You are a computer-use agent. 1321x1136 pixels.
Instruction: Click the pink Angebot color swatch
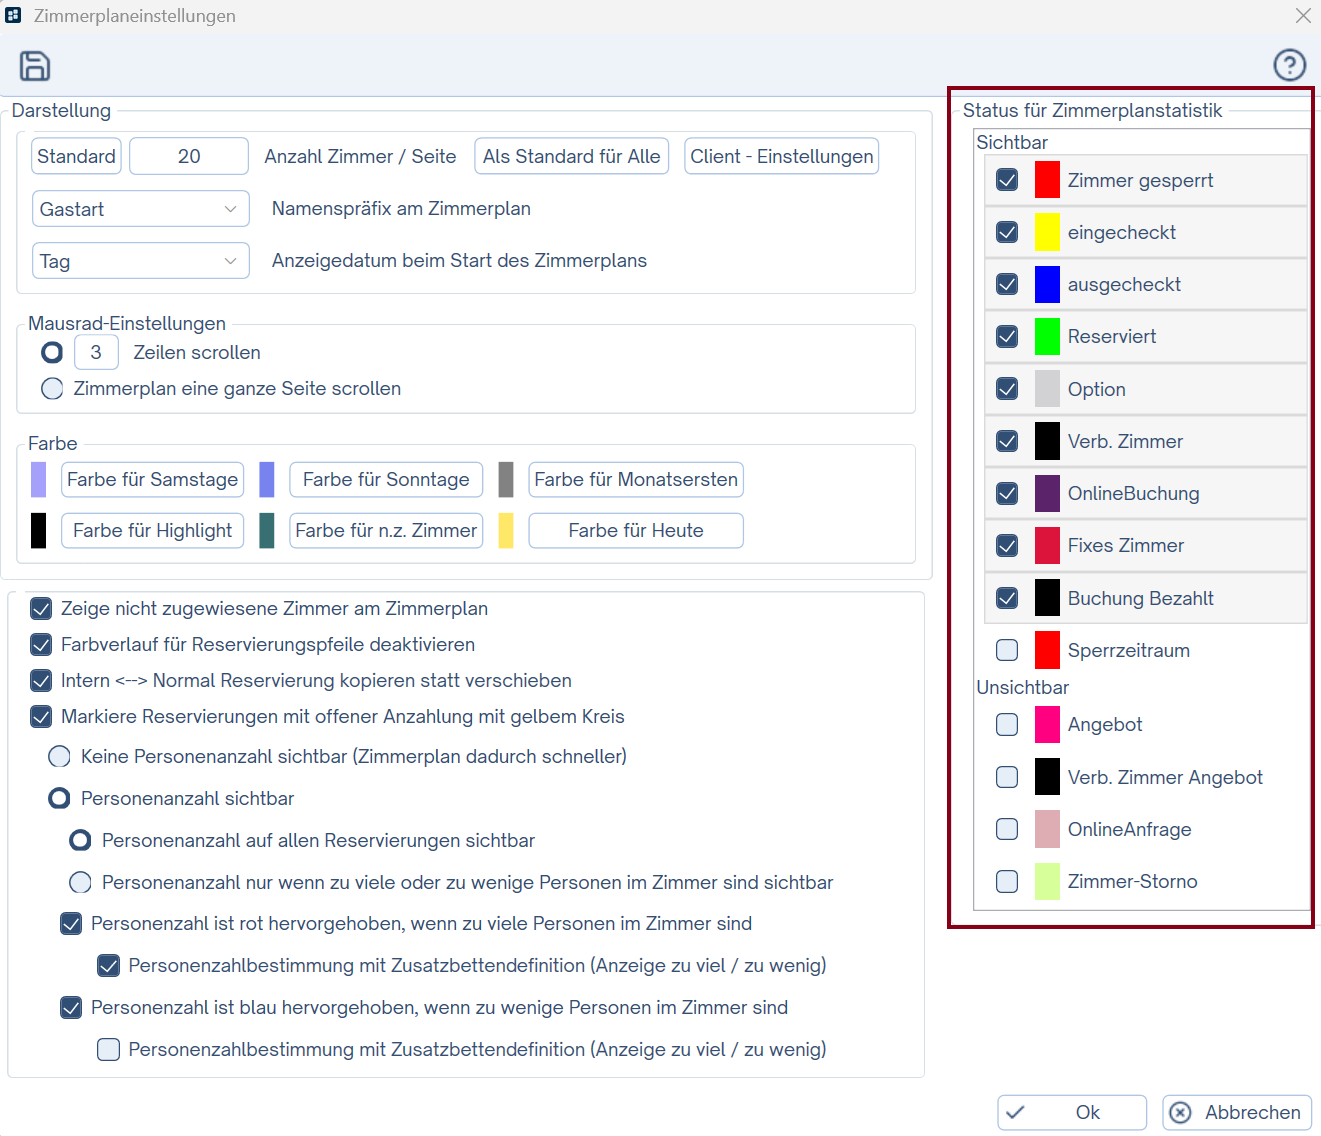(1046, 725)
